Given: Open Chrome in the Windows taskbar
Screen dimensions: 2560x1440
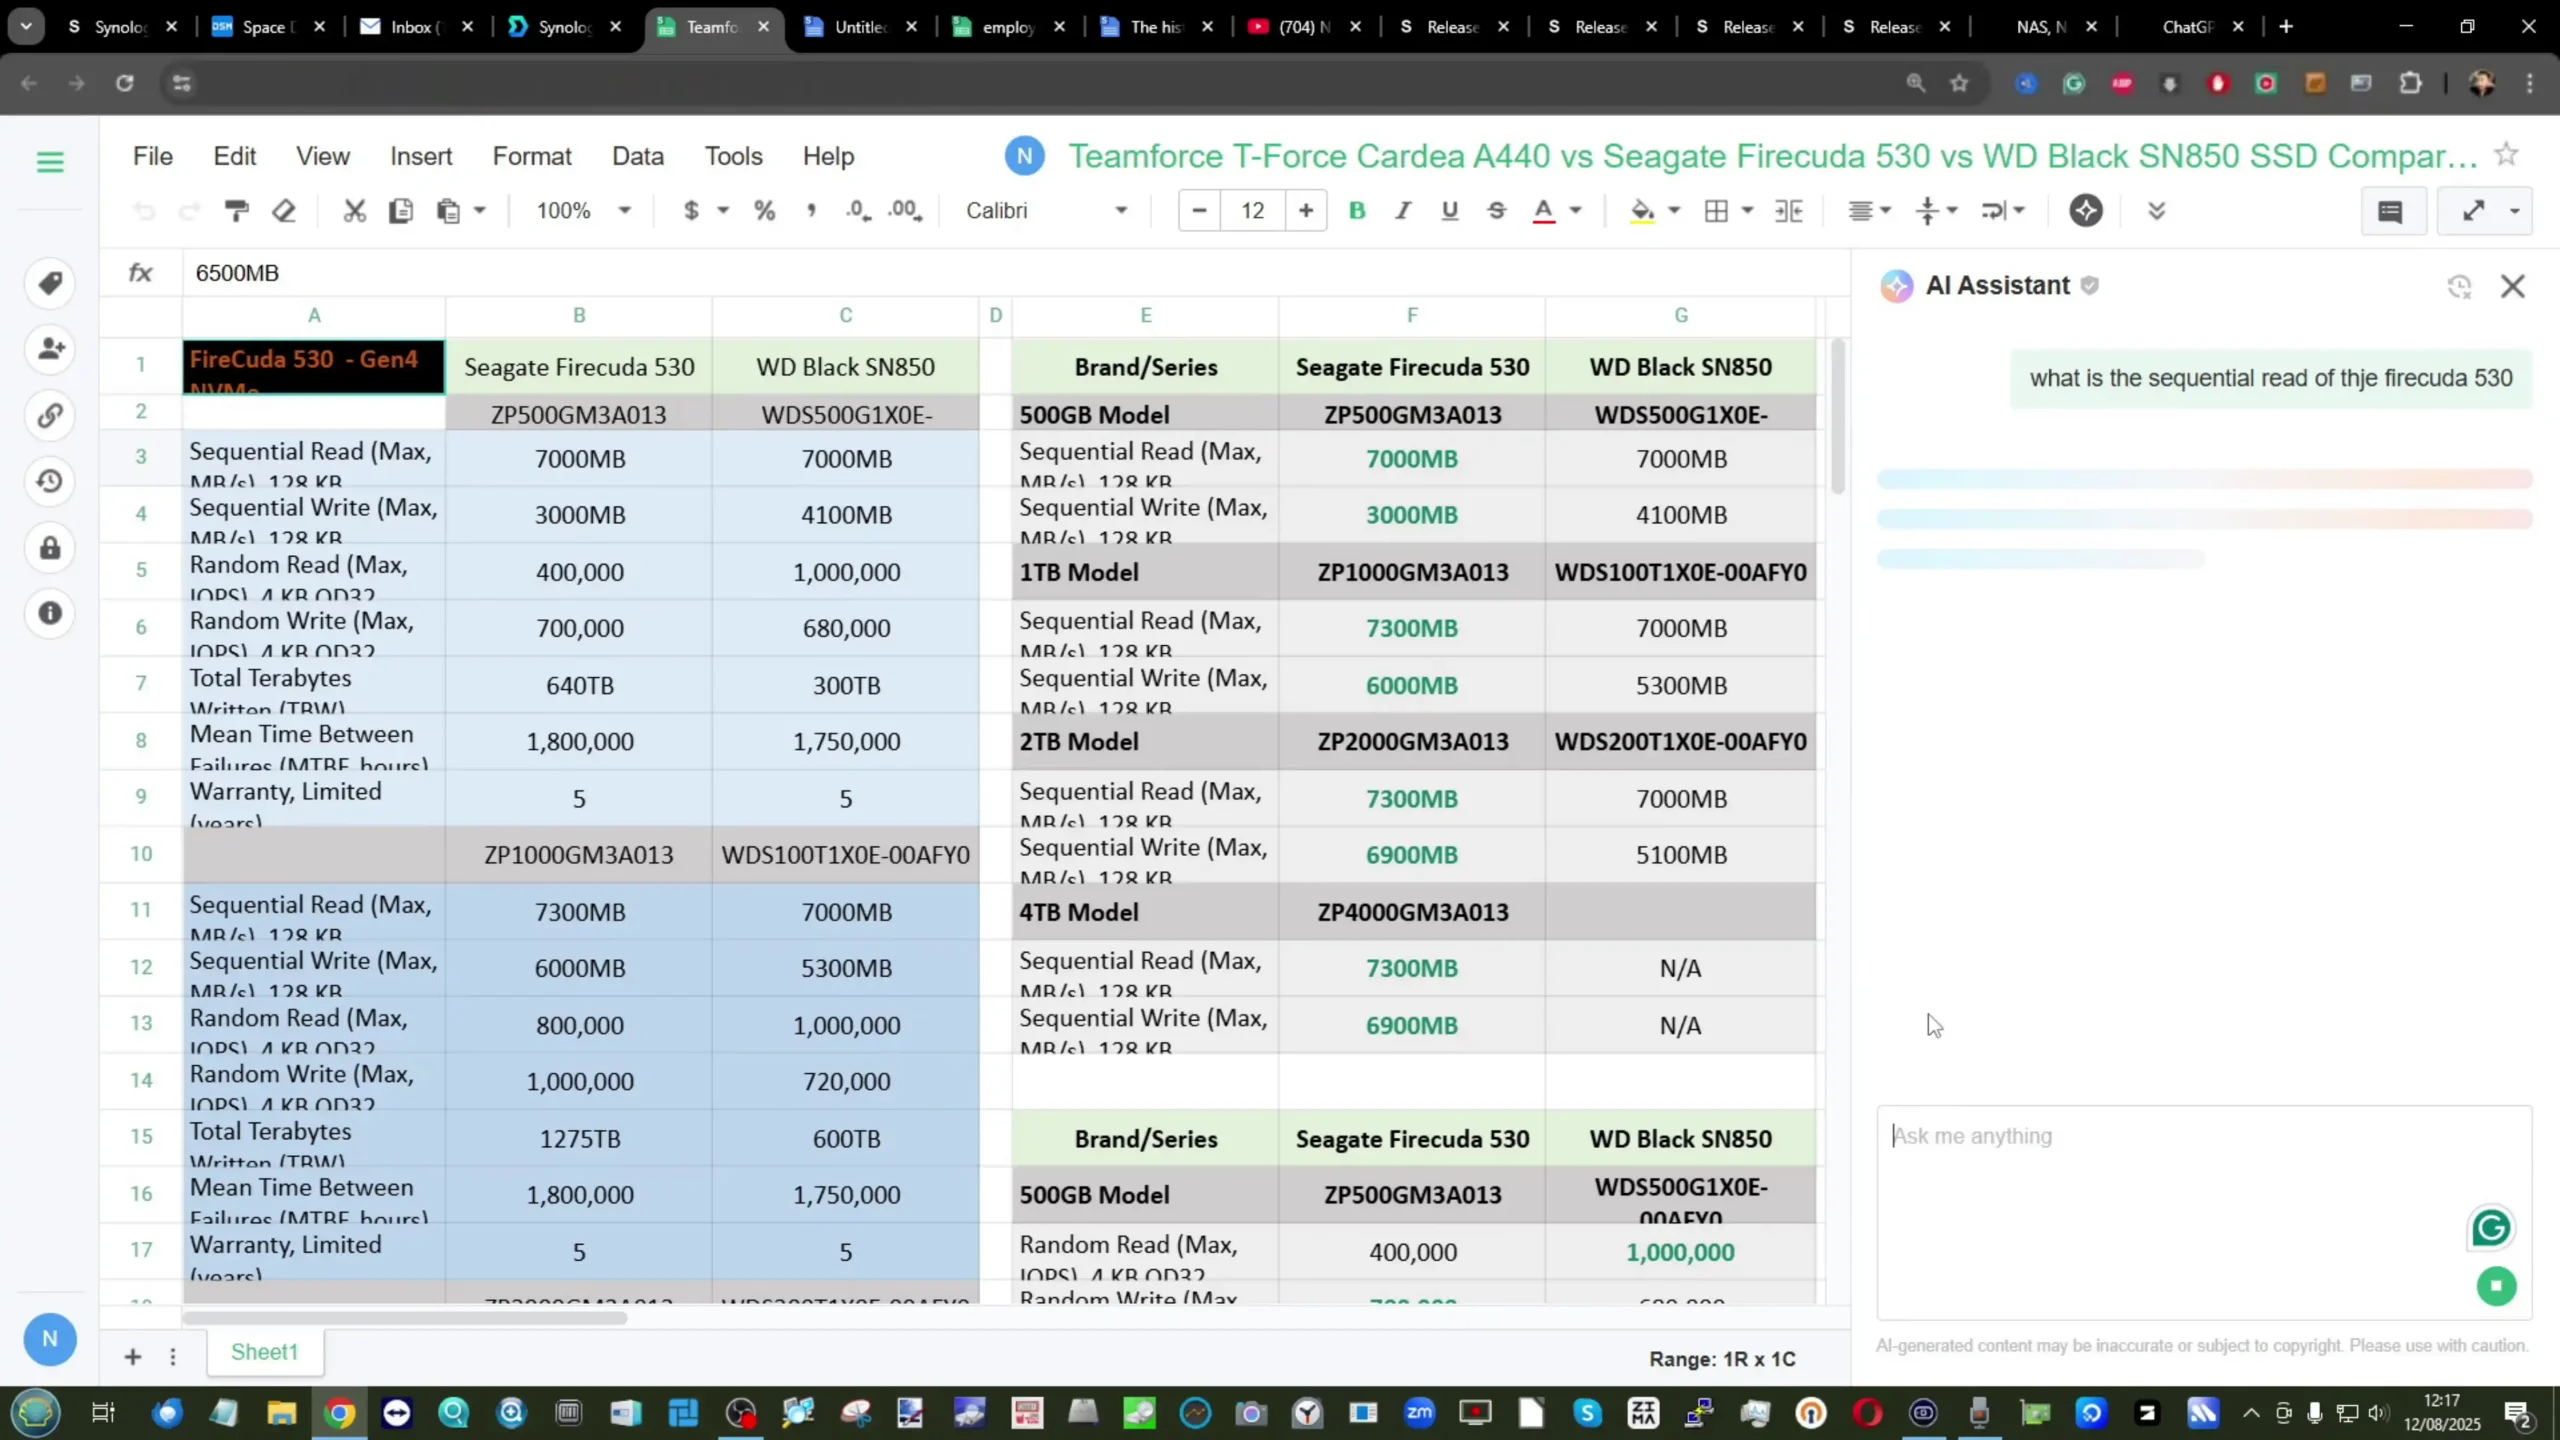Looking at the screenshot, I should coord(339,1413).
